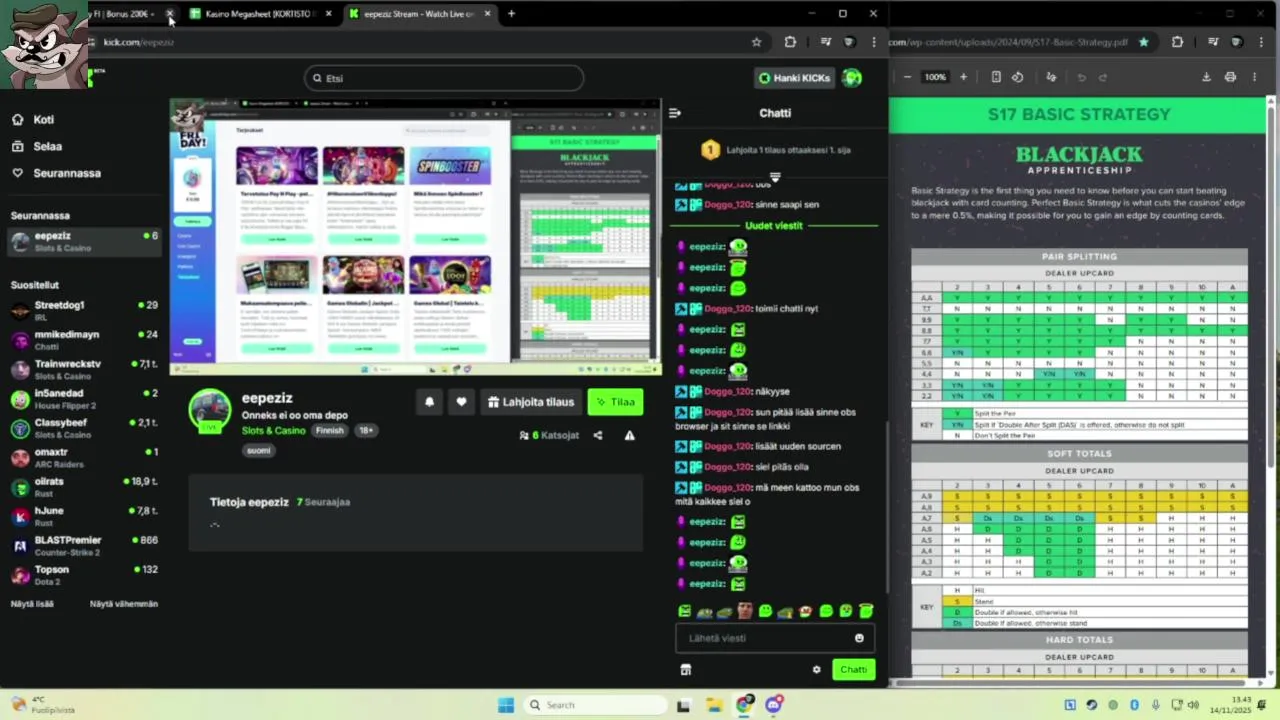Click the green Chatti send button

[854, 670]
